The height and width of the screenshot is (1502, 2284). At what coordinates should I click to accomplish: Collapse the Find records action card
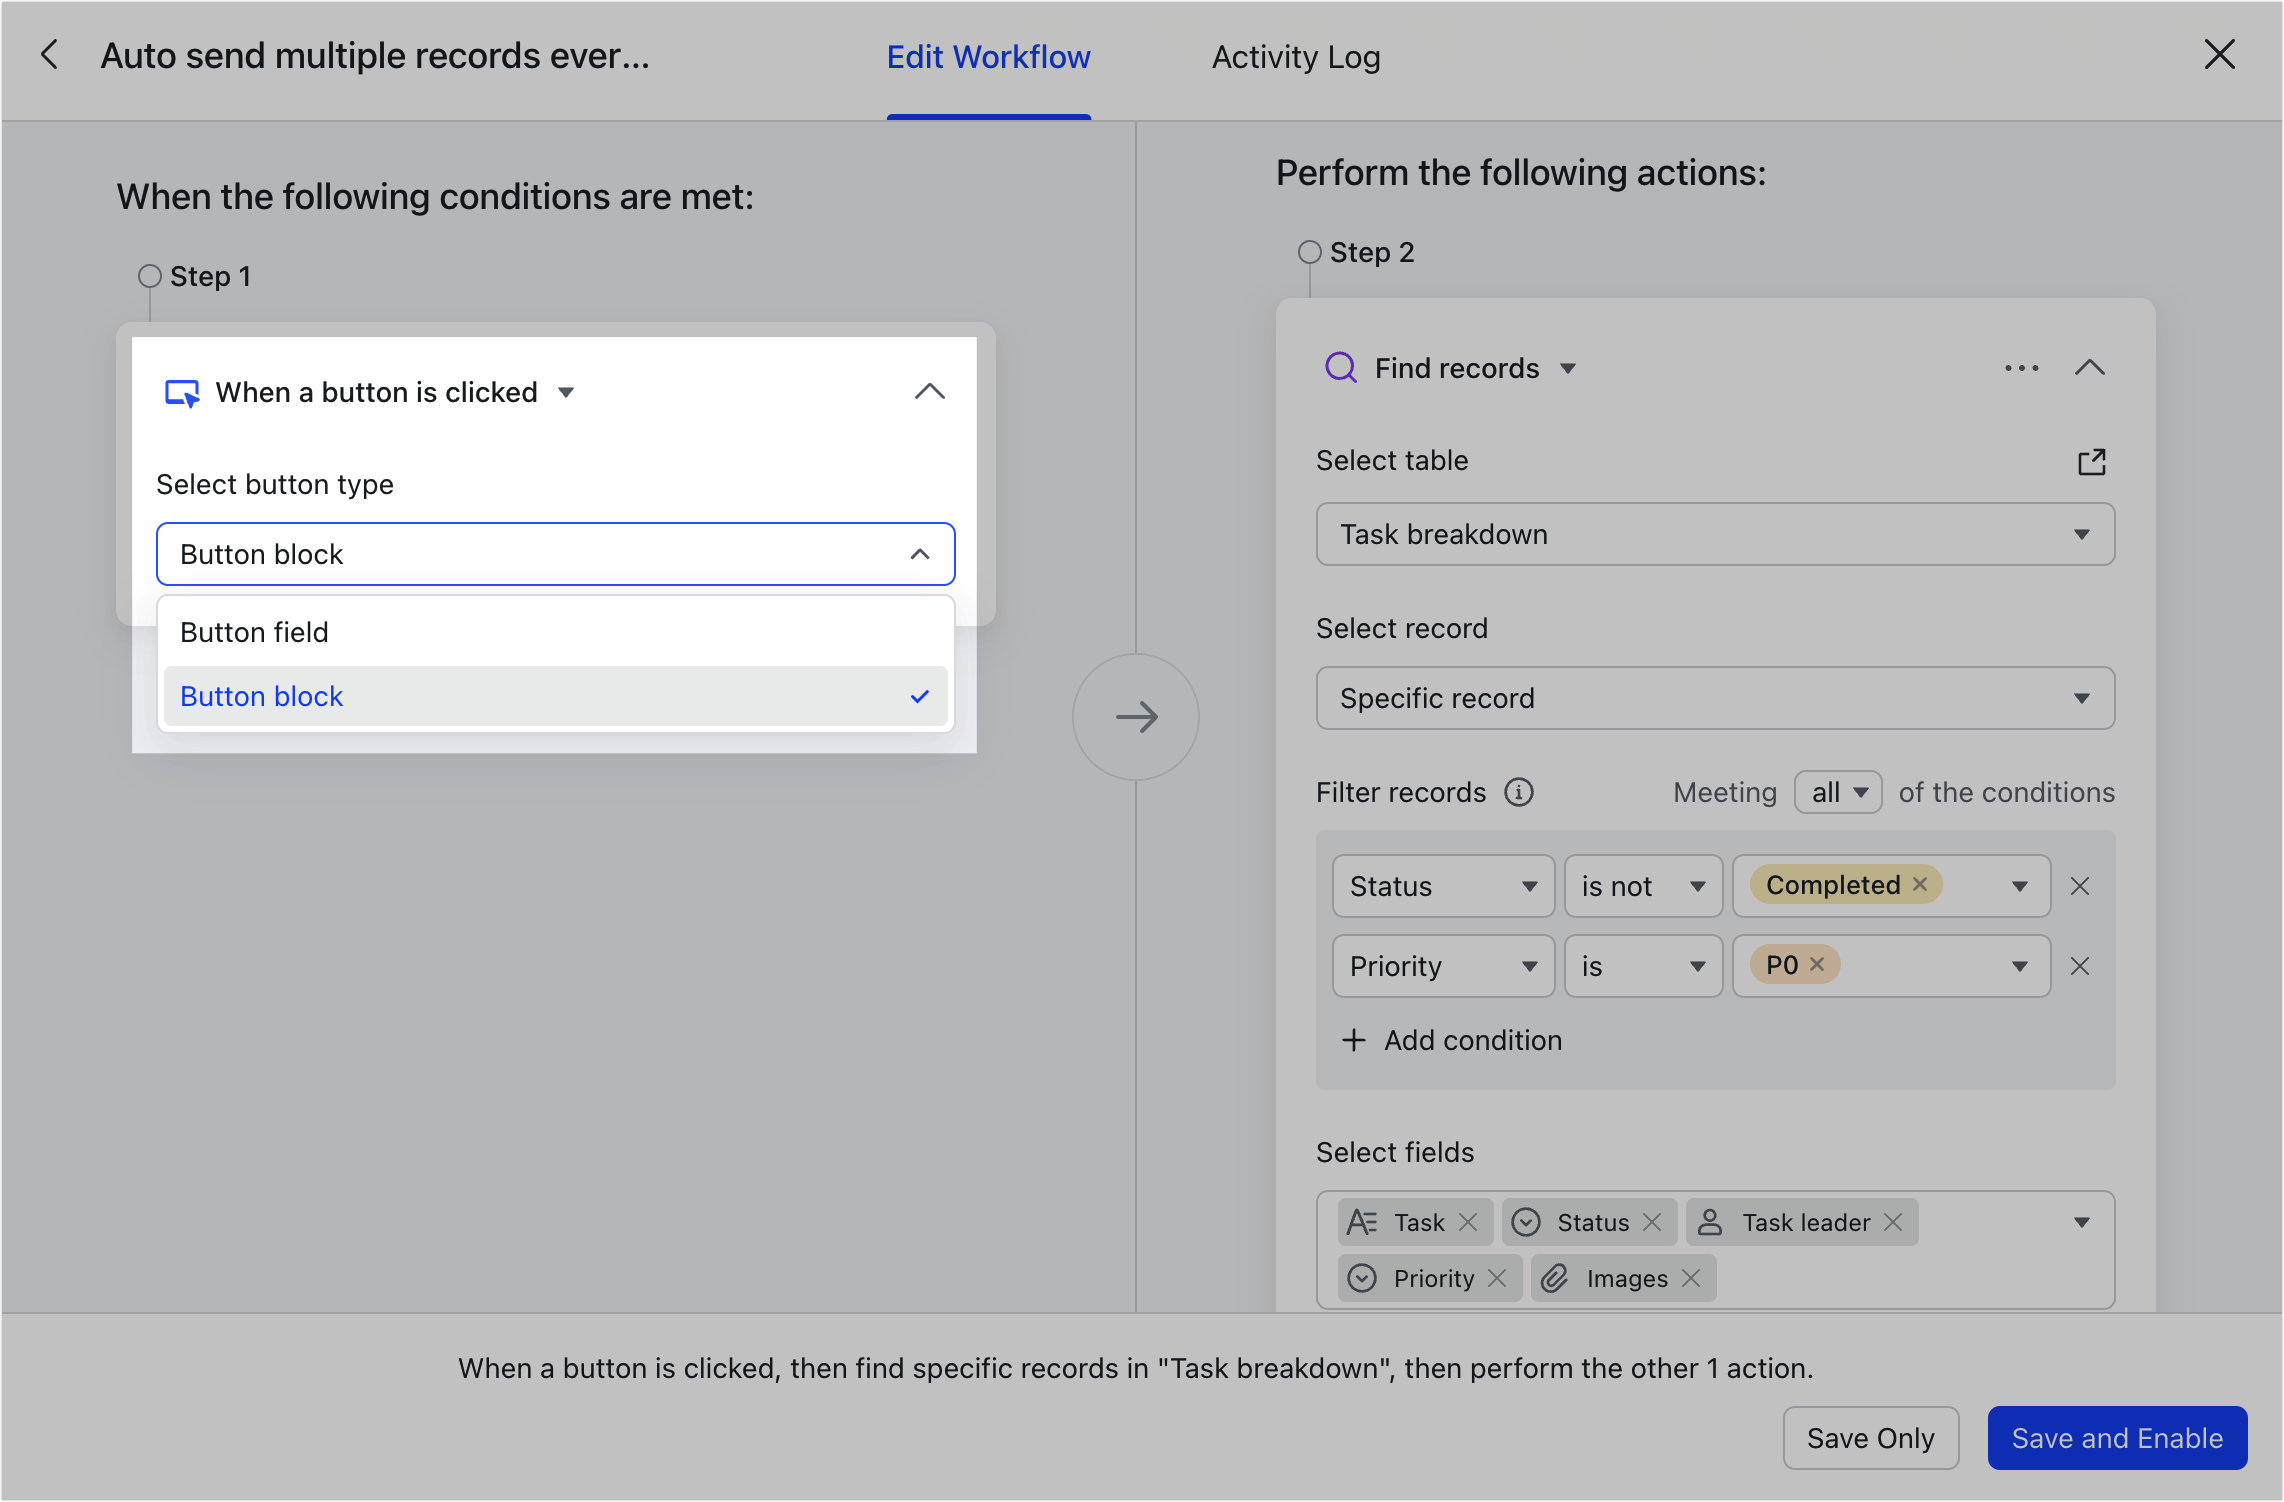[2090, 368]
